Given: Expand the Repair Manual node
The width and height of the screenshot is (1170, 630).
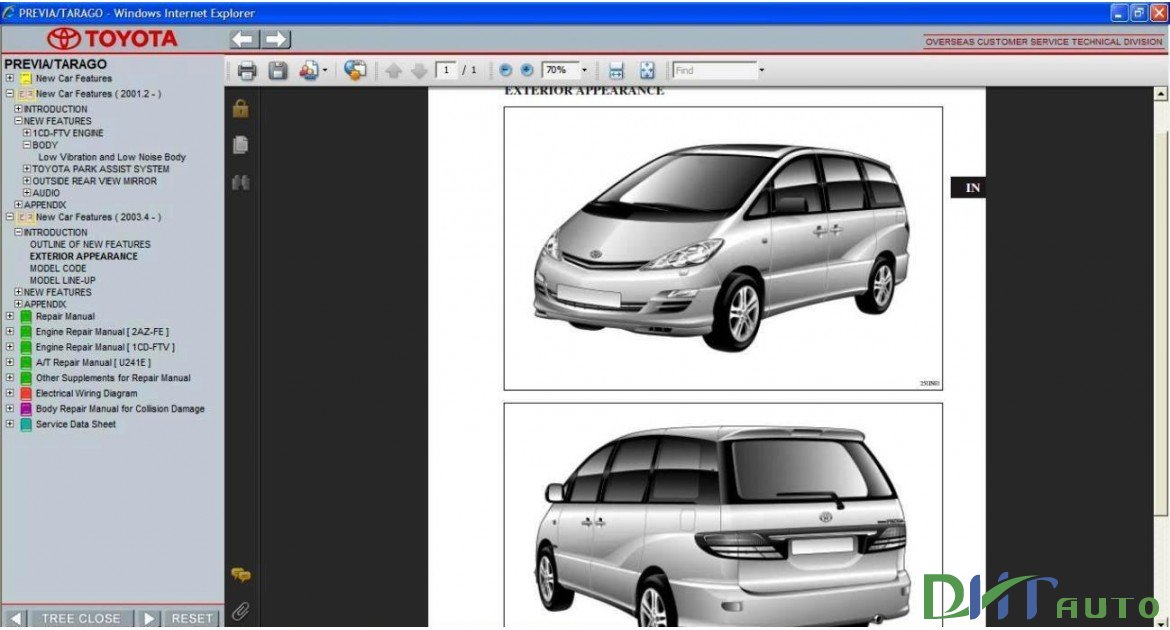Looking at the screenshot, I should pyautogui.click(x=10, y=316).
